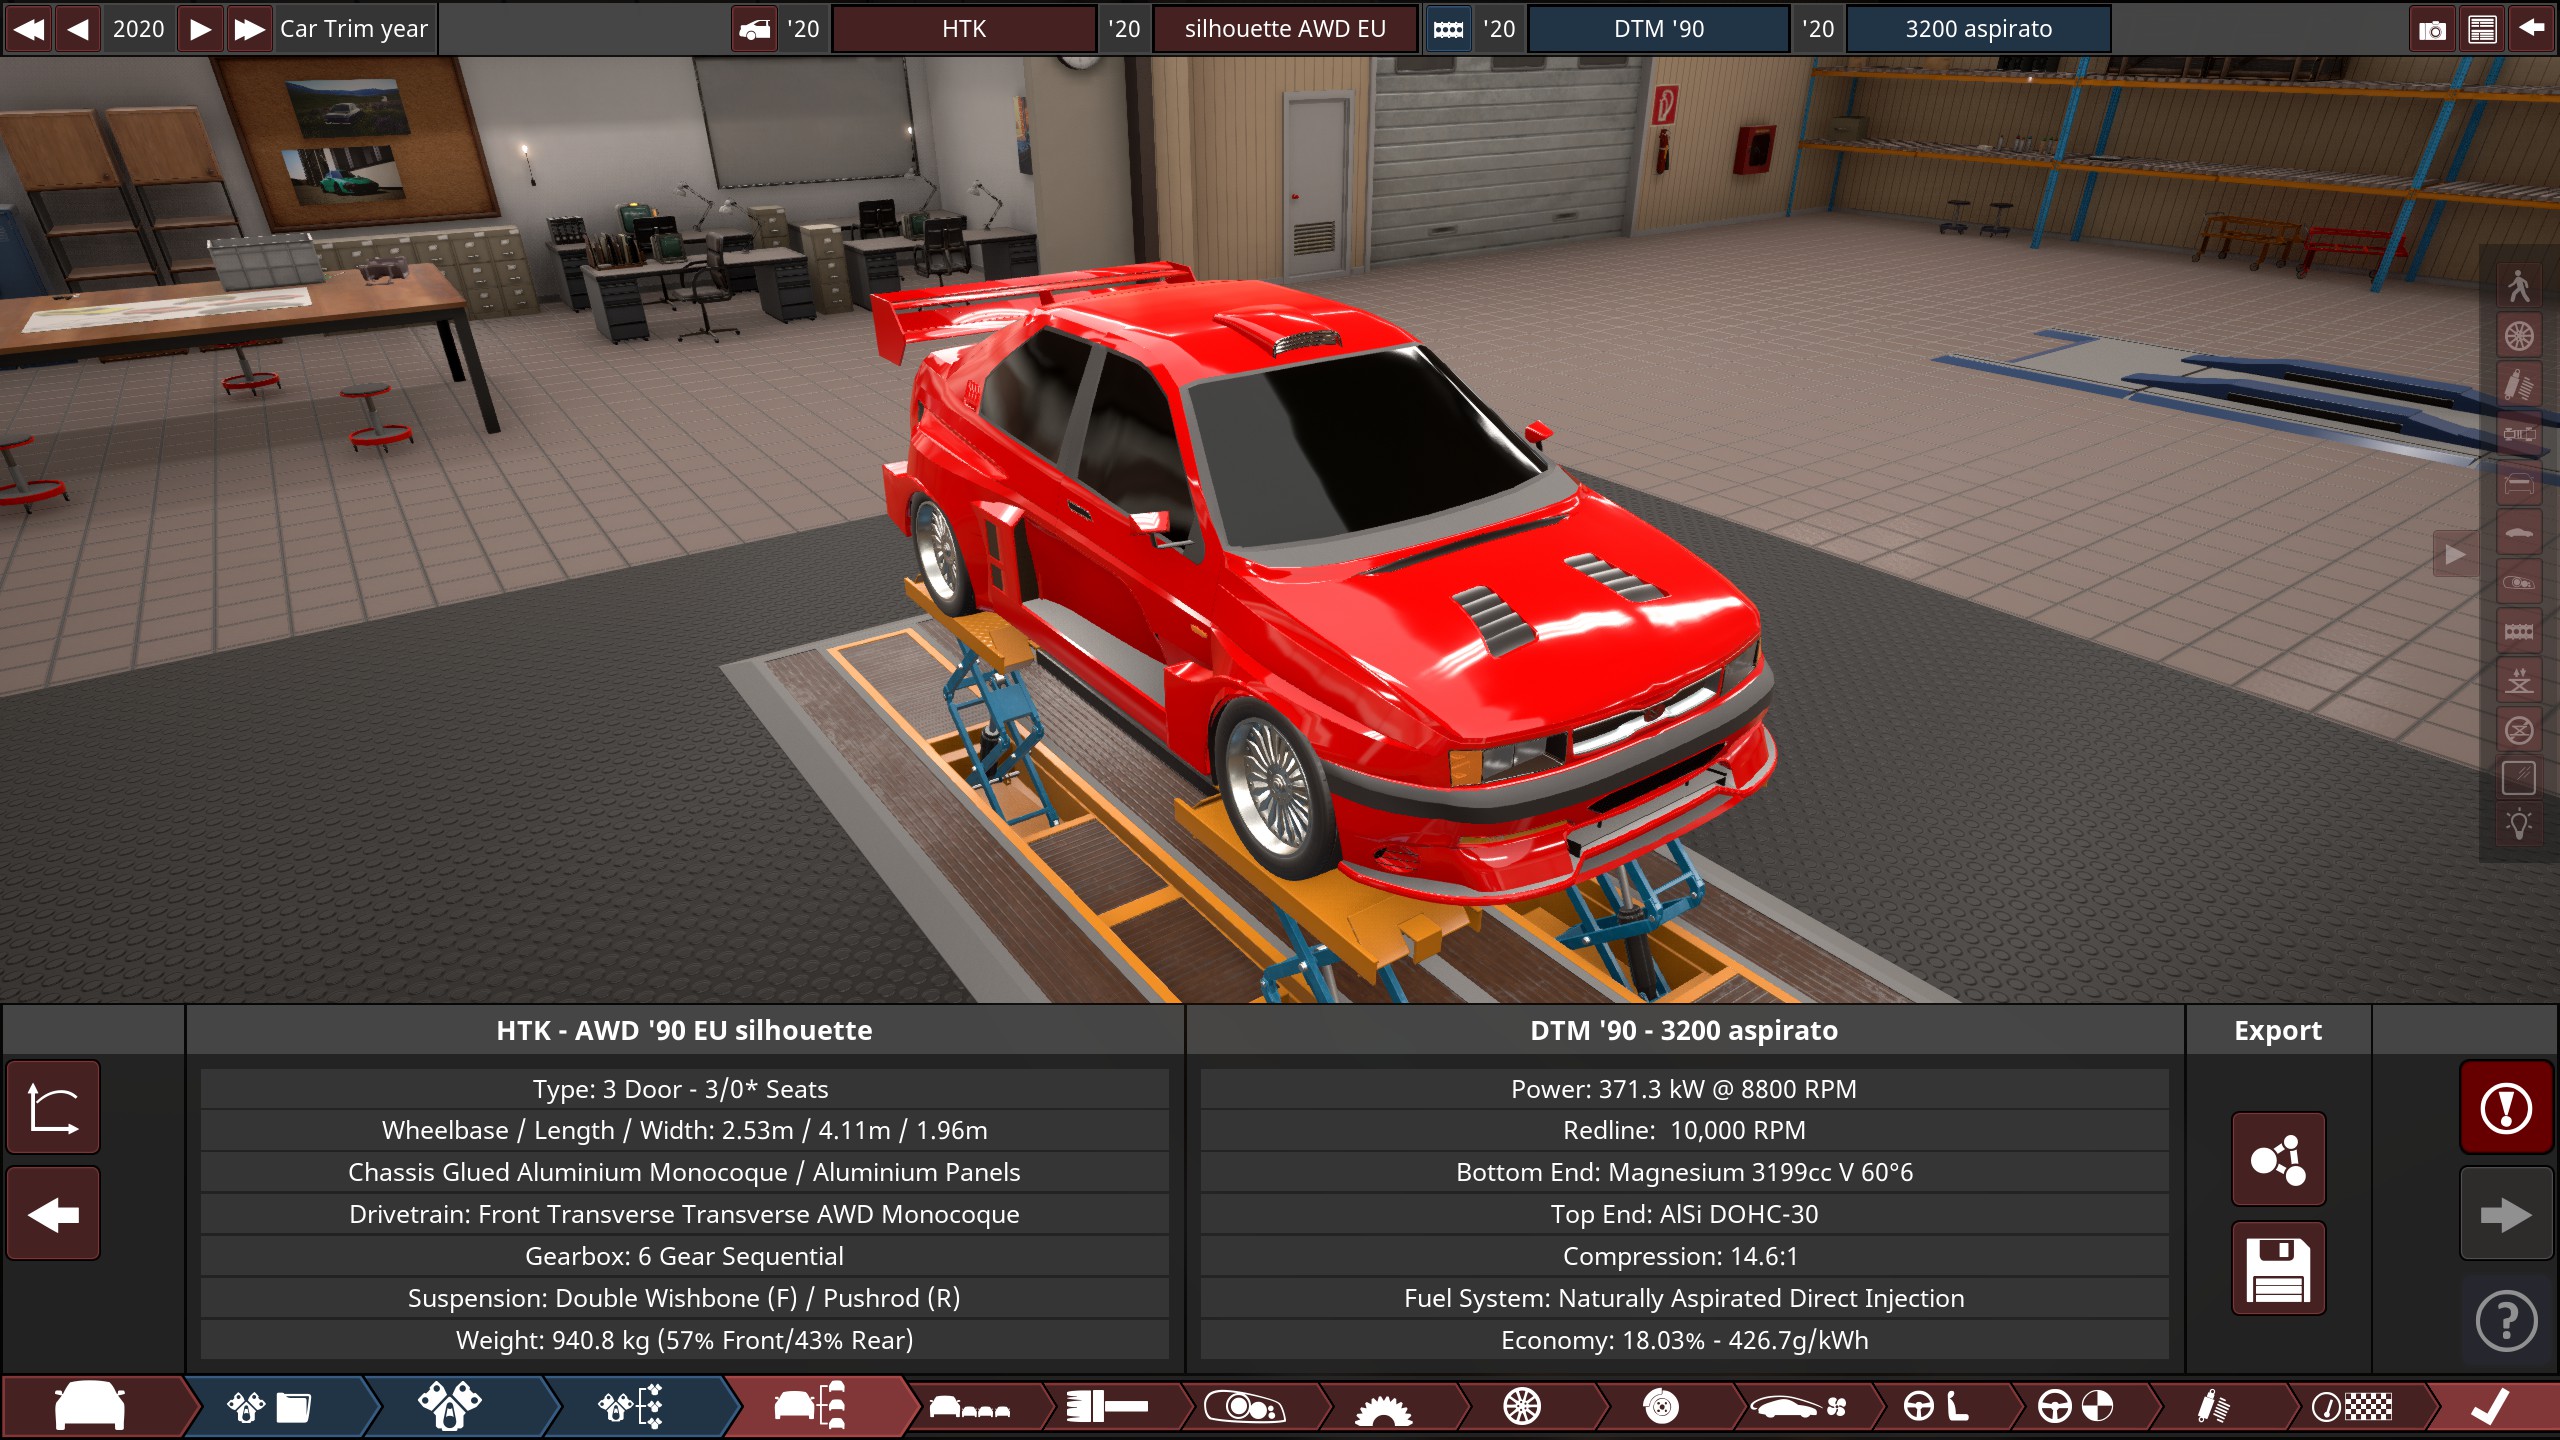2560x1440 pixels.
Task: Click the Gearbox: 6 Gear Sequential row
Action: click(x=684, y=1256)
